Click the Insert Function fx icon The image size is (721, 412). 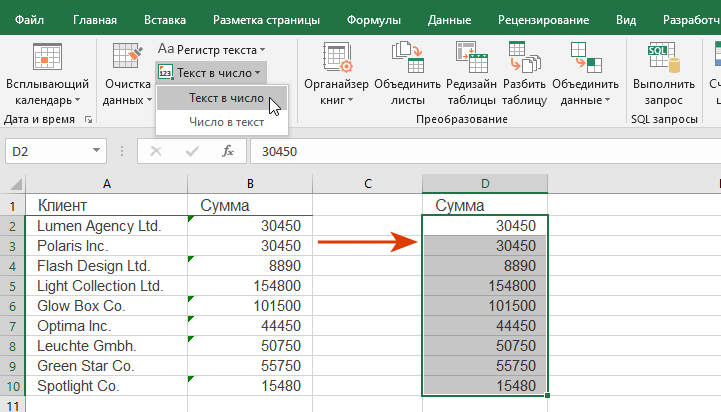[x=228, y=151]
